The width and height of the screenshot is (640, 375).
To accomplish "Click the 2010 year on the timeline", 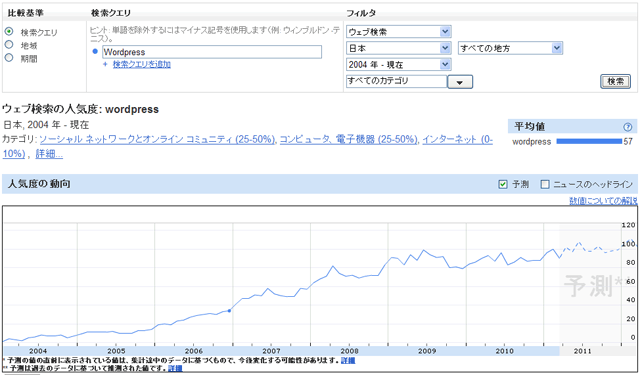I will (505, 351).
